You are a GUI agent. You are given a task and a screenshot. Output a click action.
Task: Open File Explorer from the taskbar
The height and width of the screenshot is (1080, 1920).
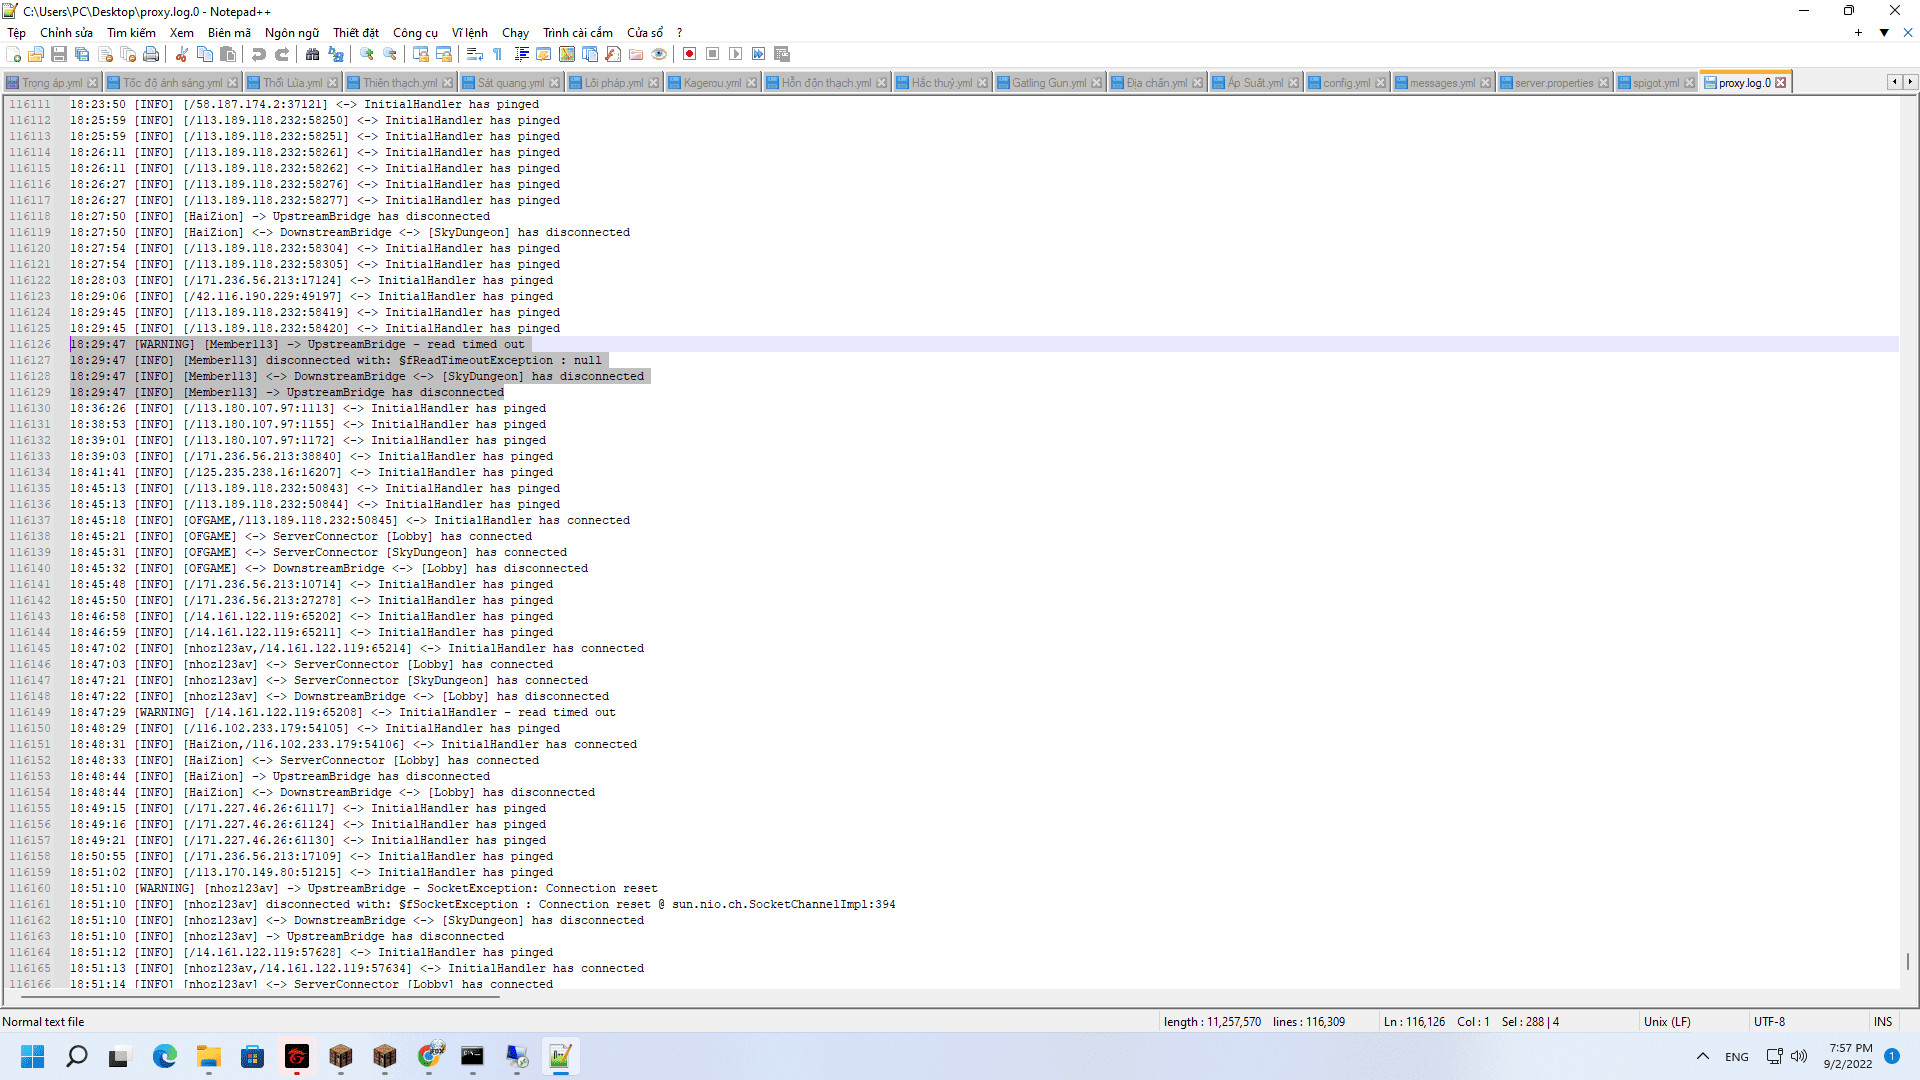point(208,1056)
